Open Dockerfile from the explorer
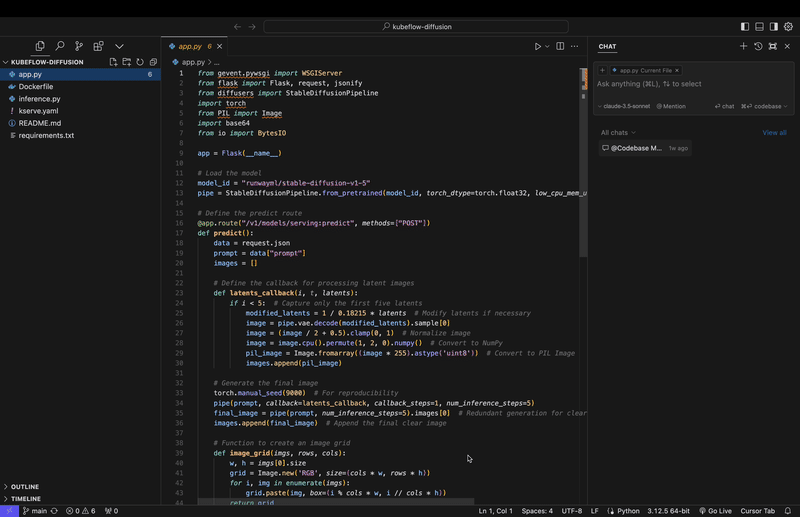This screenshot has height=517, width=800. [x=80, y=87]
